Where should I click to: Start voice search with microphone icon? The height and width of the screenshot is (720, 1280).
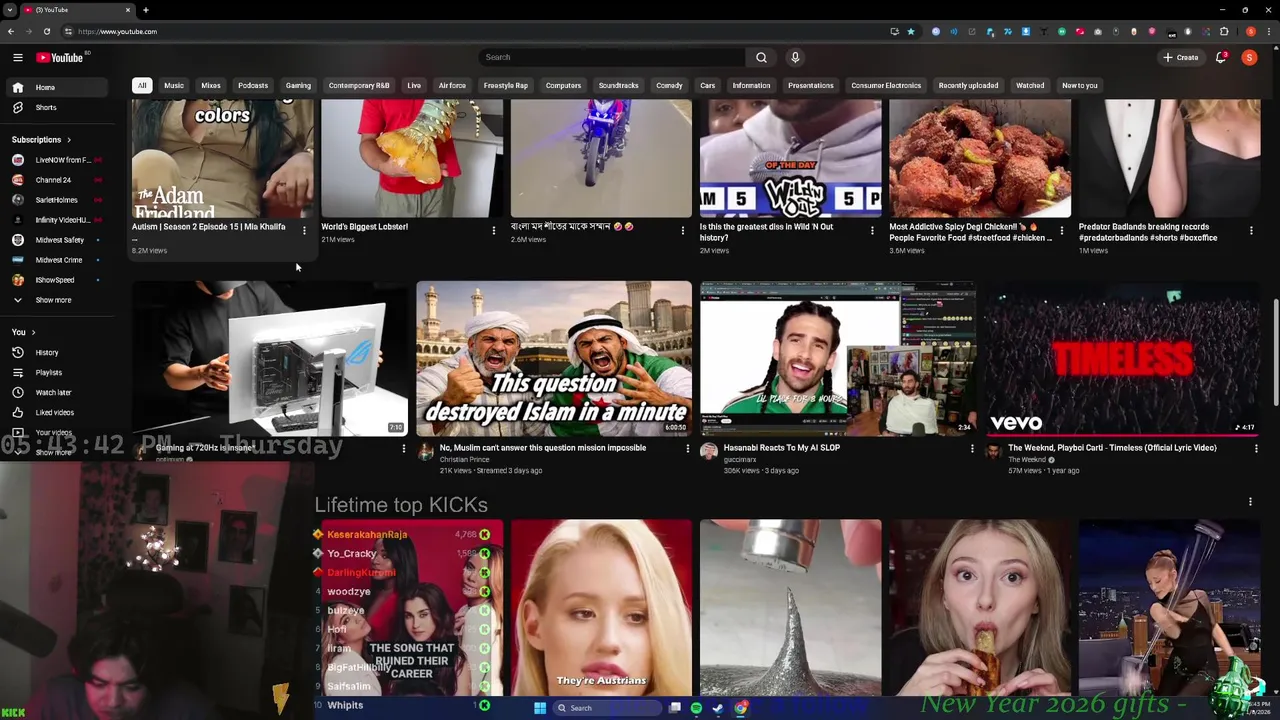(795, 57)
